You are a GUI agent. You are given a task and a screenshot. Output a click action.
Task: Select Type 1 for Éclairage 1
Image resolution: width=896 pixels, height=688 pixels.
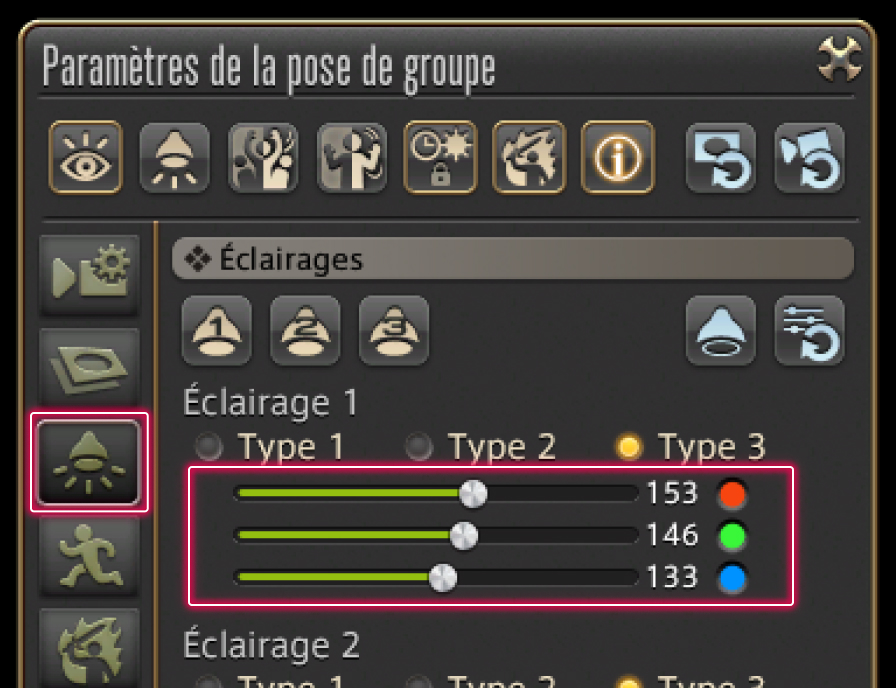click(x=270, y=446)
